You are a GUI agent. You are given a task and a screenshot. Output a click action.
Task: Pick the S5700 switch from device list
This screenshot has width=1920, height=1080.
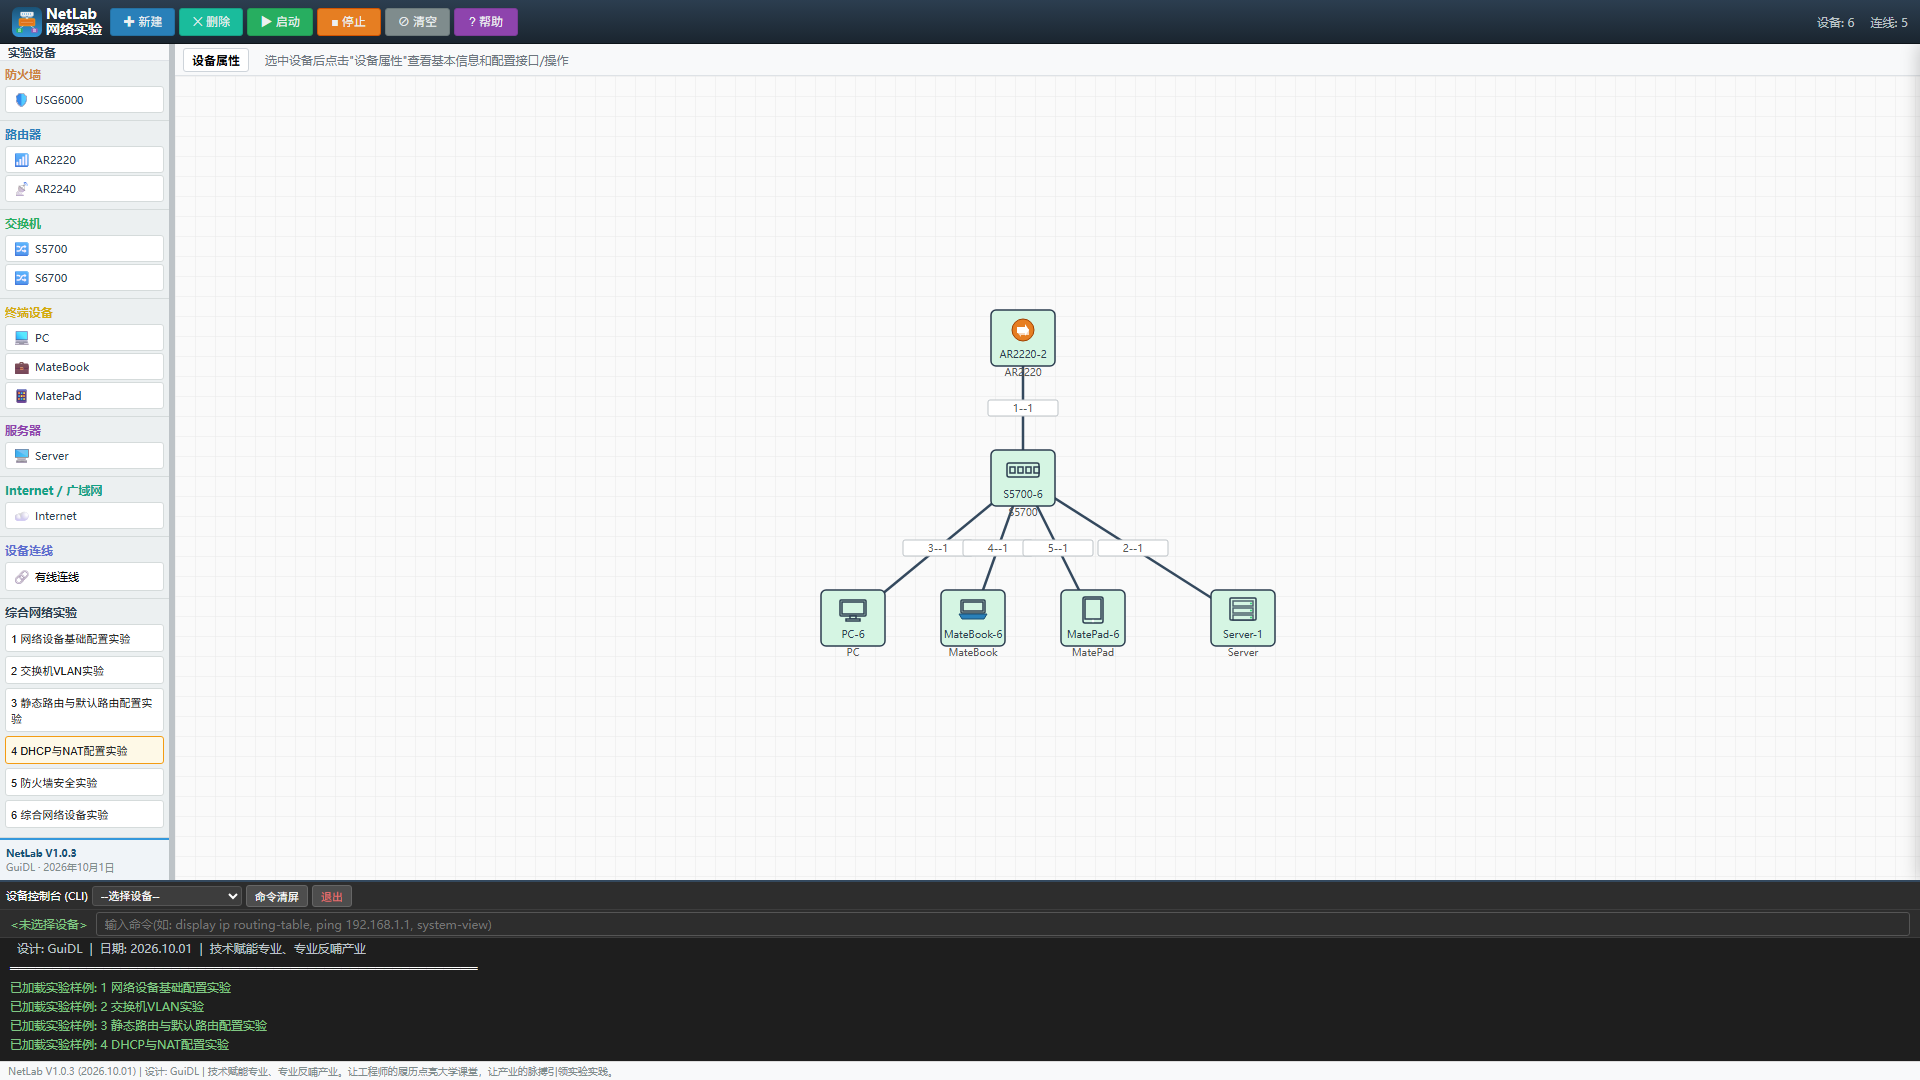coord(84,249)
